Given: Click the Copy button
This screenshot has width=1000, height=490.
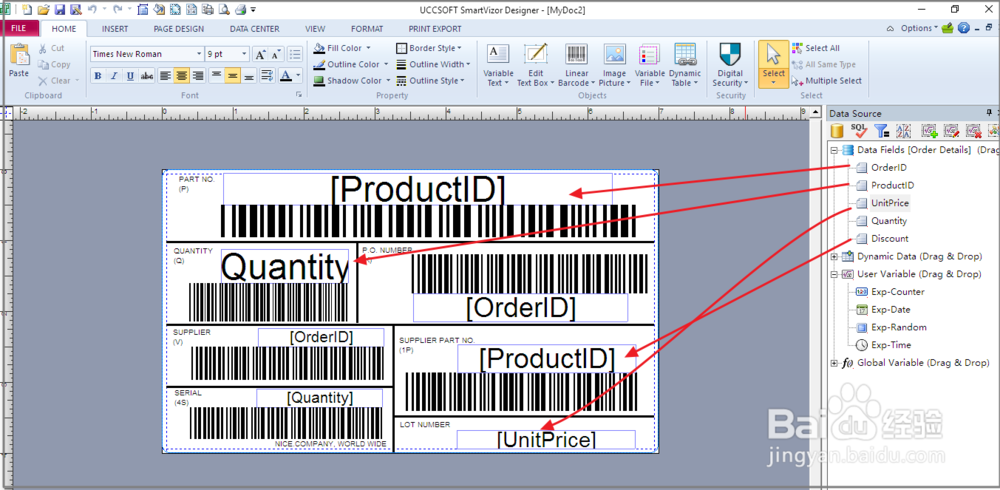Looking at the screenshot, I should pyautogui.click(x=54, y=64).
